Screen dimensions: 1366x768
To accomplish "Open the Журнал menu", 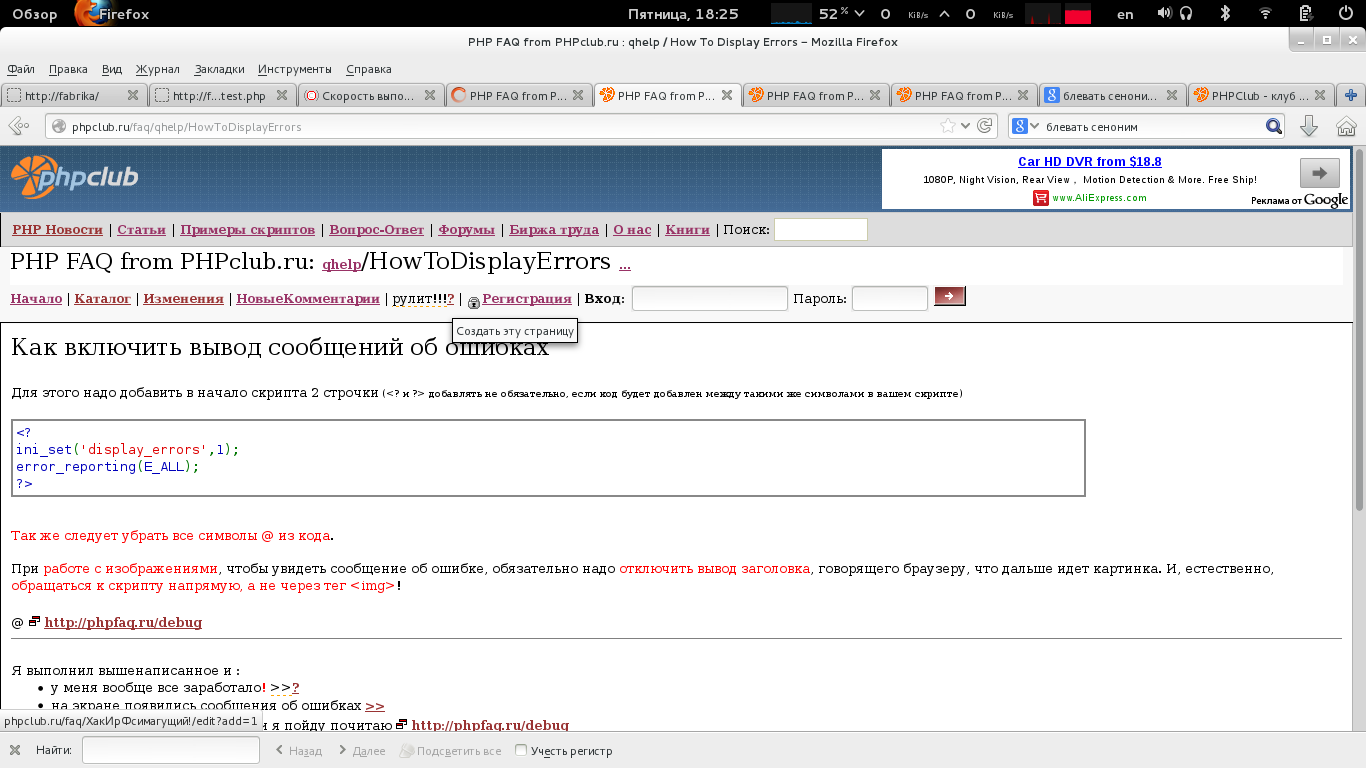I will tap(158, 69).
